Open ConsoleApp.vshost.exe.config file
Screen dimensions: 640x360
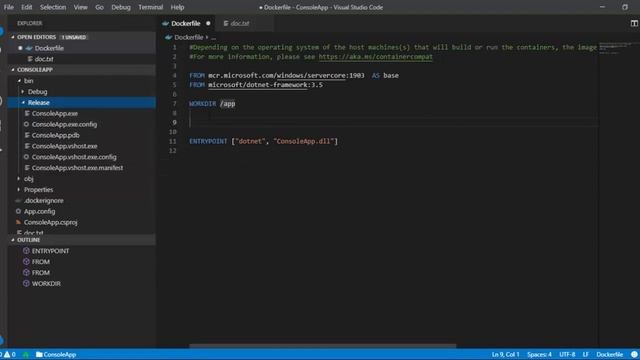click(74, 157)
